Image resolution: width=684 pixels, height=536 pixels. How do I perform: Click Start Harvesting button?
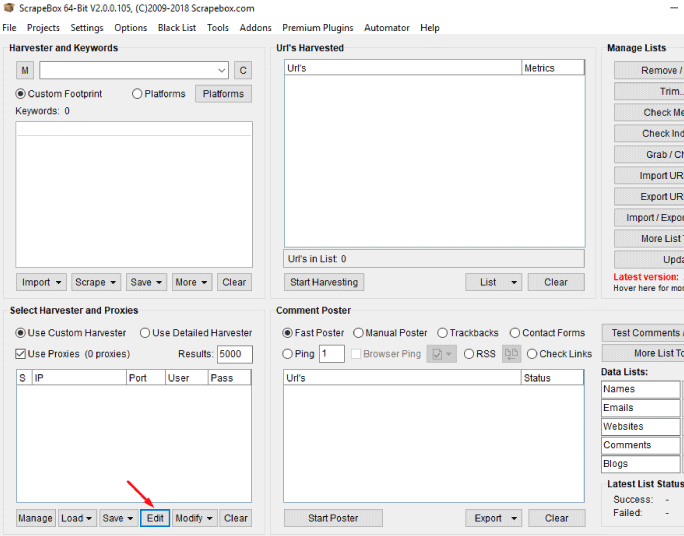[x=324, y=282]
